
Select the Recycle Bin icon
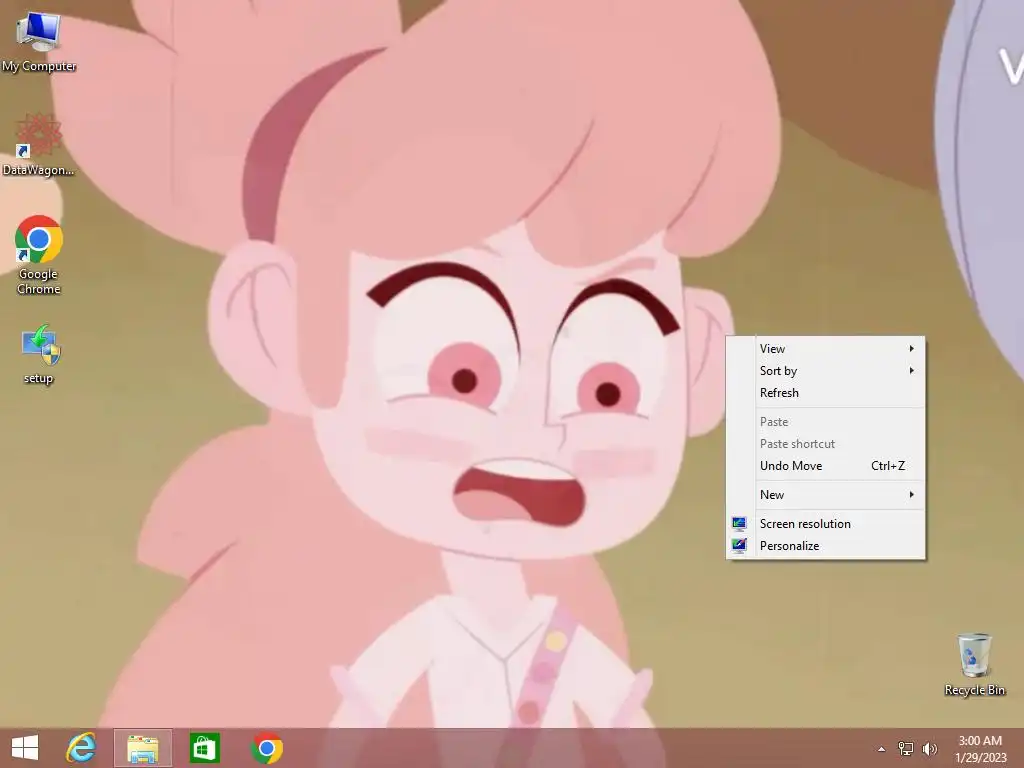pyautogui.click(x=974, y=664)
